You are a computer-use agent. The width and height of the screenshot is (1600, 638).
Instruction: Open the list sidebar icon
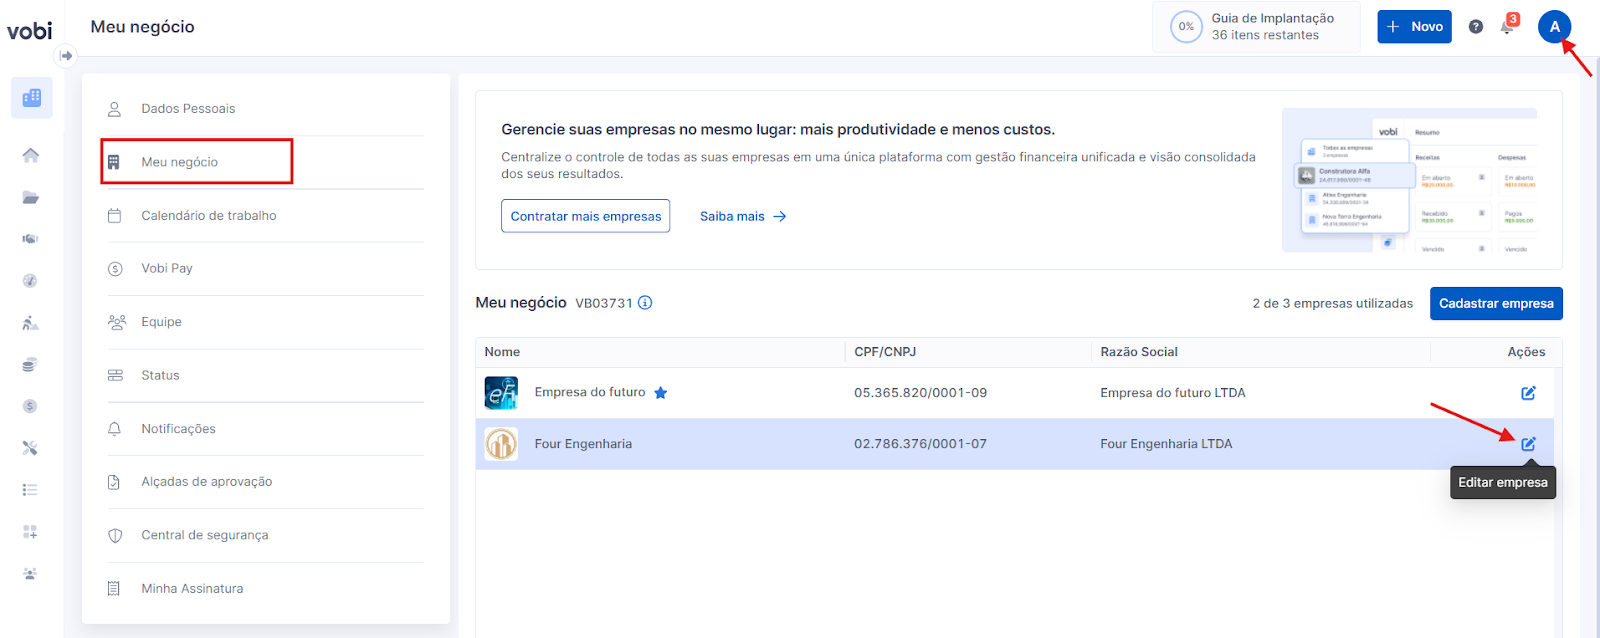click(x=31, y=490)
